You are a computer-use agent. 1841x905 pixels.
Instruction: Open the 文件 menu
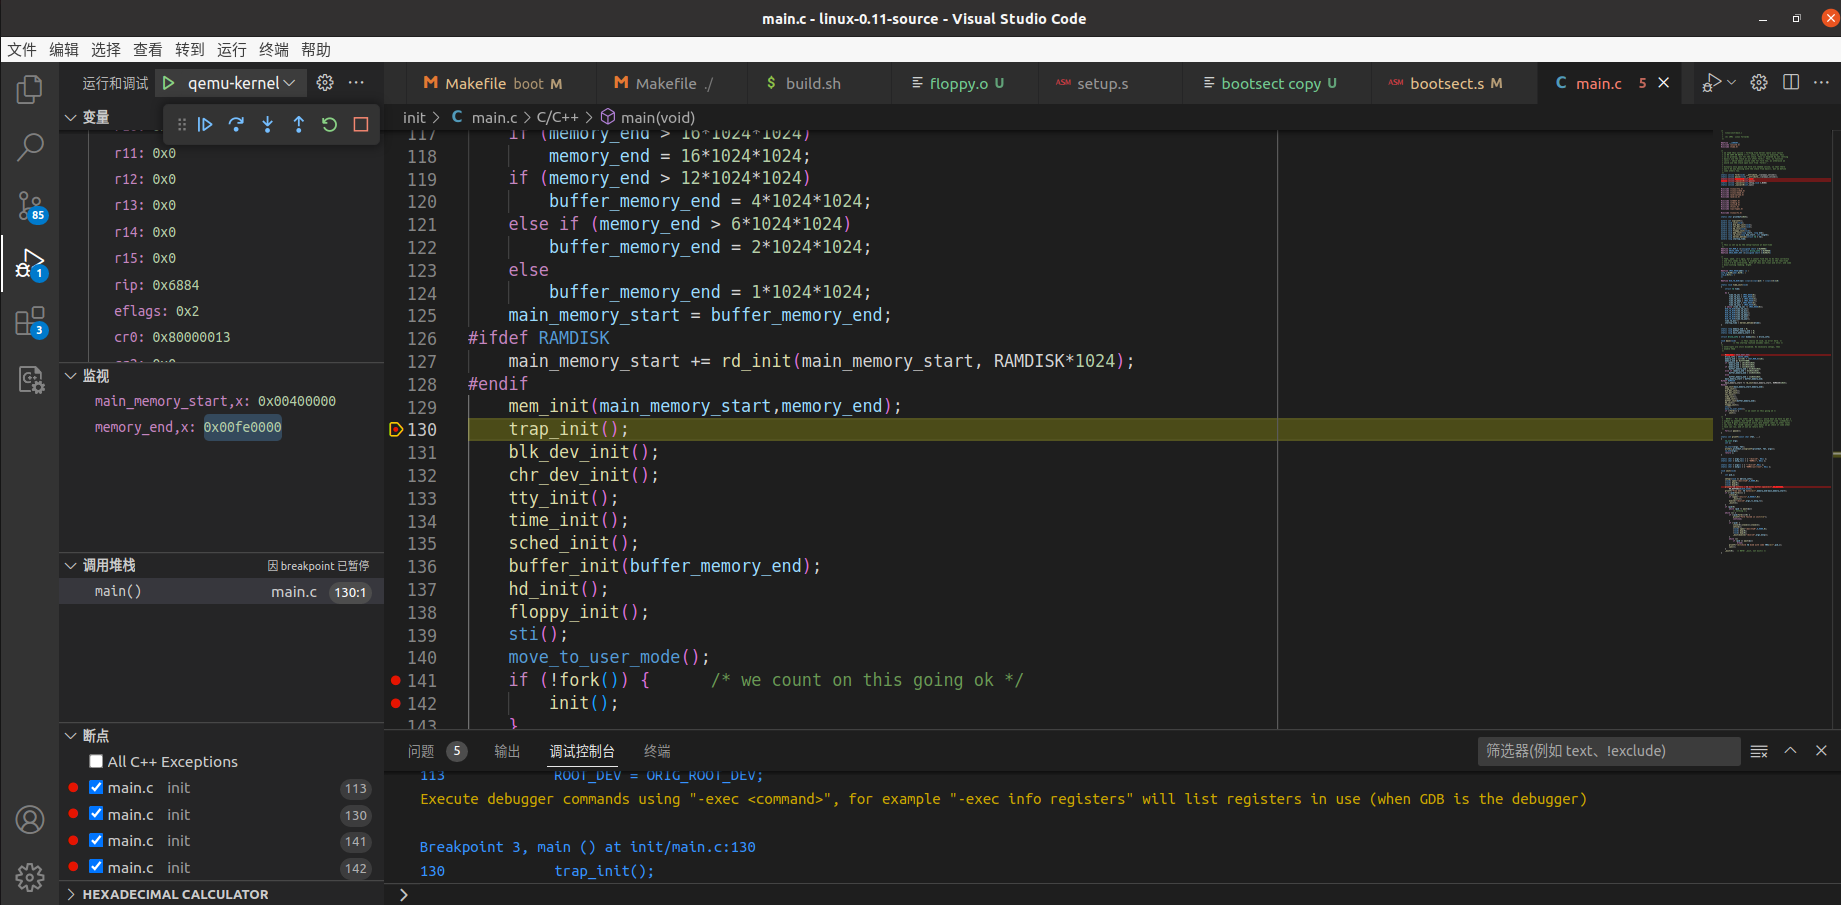tap(22, 50)
